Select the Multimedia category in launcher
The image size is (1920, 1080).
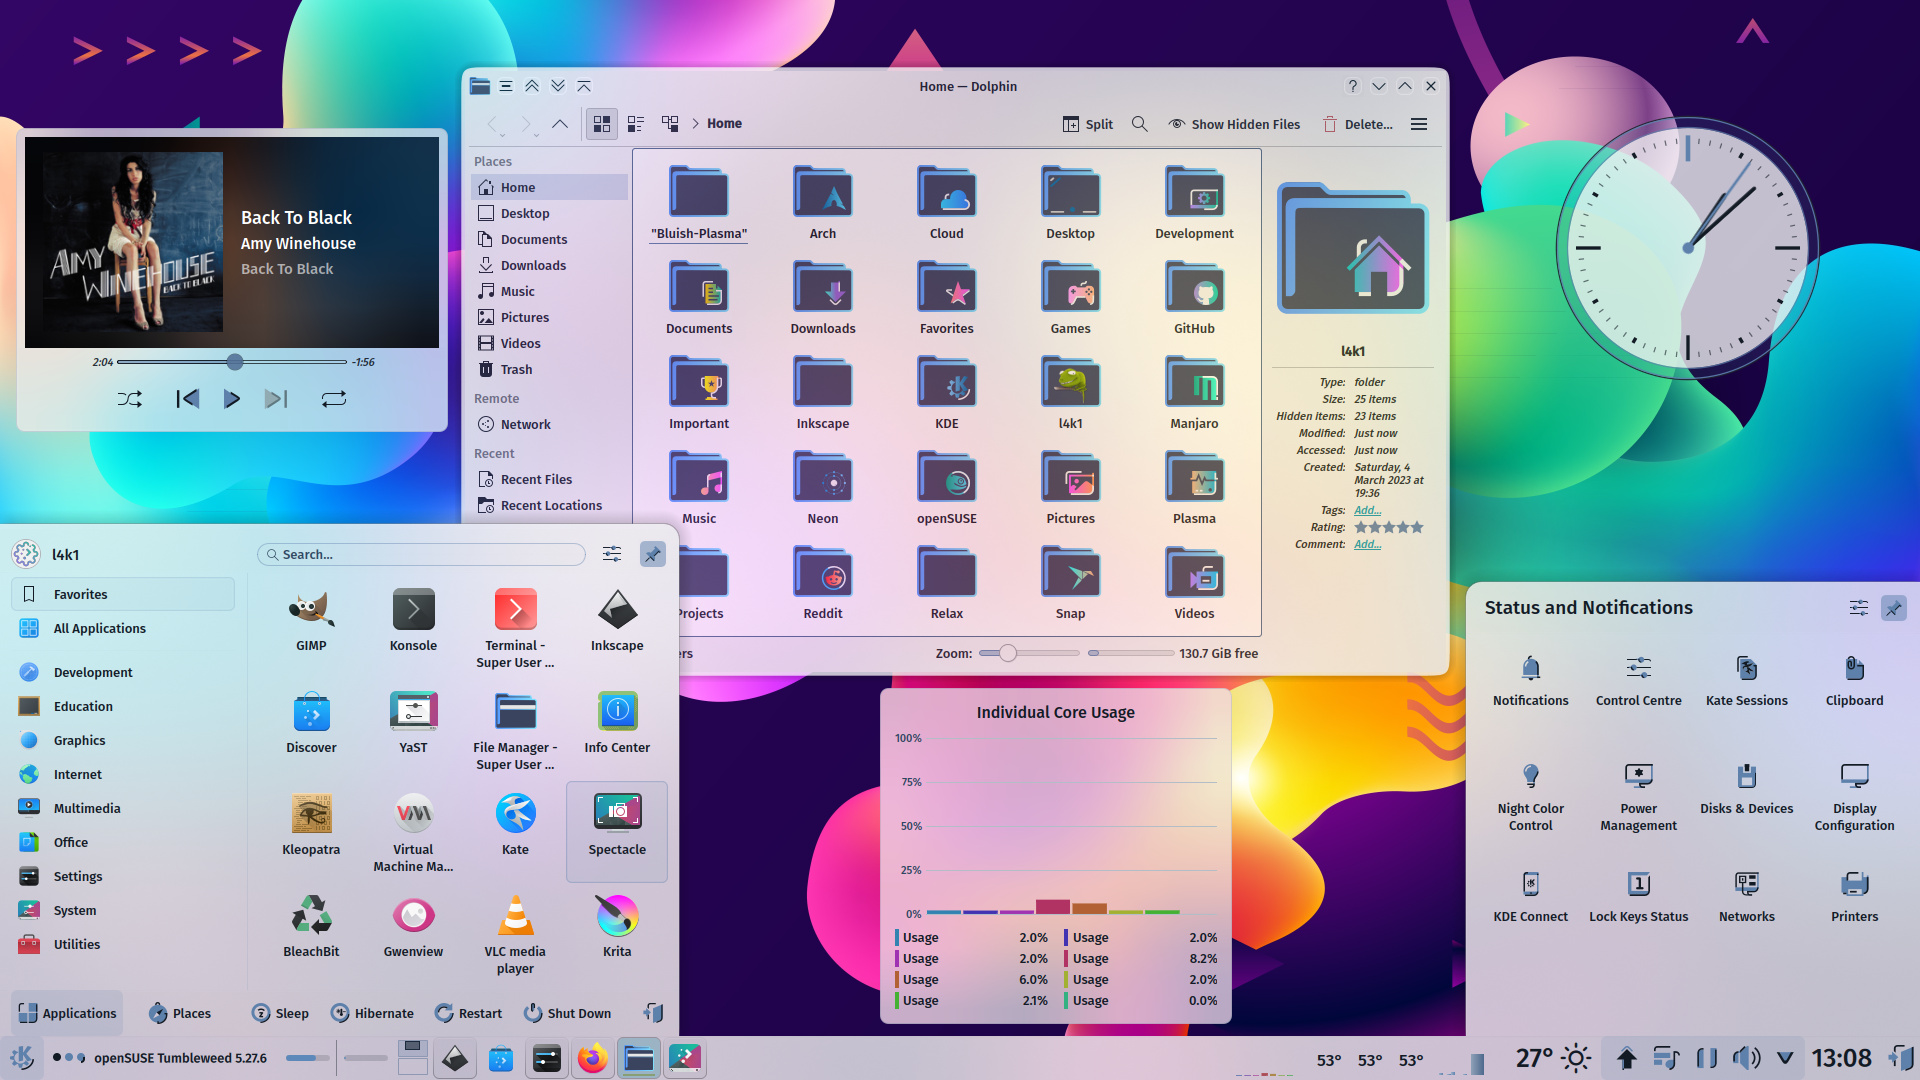coord(124,808)
